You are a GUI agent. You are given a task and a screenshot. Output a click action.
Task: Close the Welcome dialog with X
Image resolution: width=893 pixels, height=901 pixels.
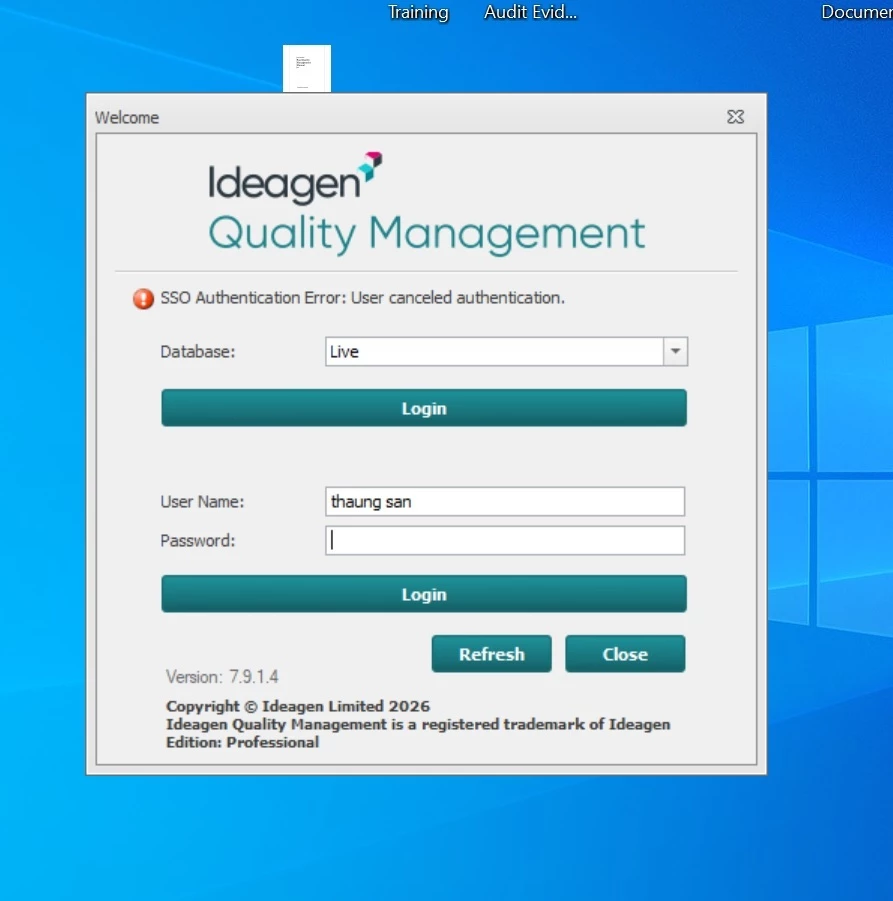(x=735, y=117)
